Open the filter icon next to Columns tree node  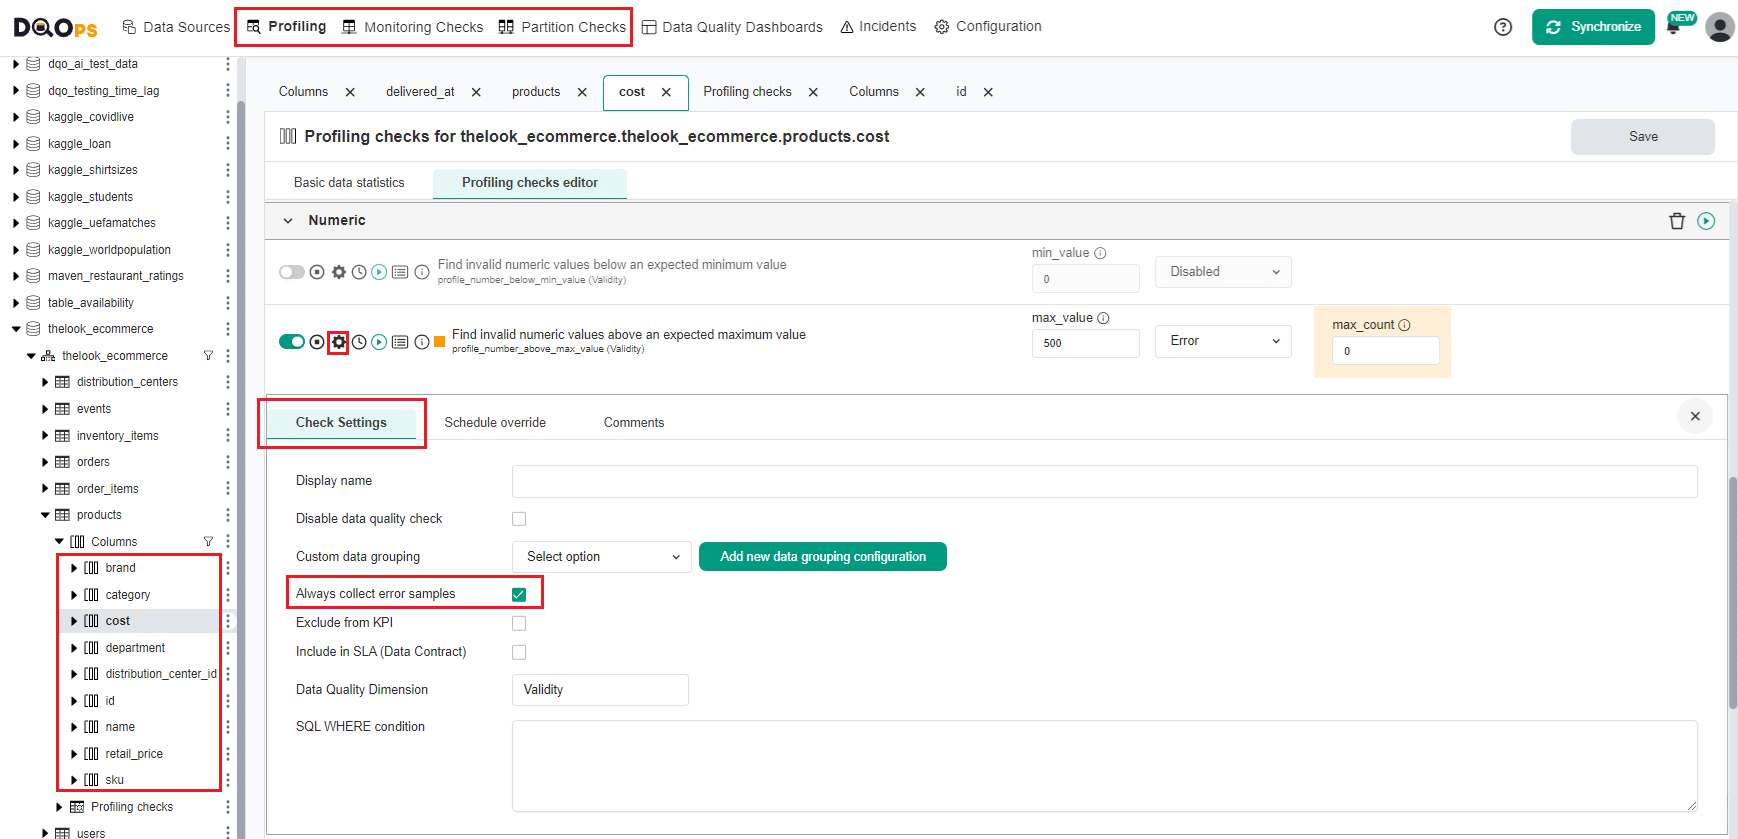click(208, 542)
